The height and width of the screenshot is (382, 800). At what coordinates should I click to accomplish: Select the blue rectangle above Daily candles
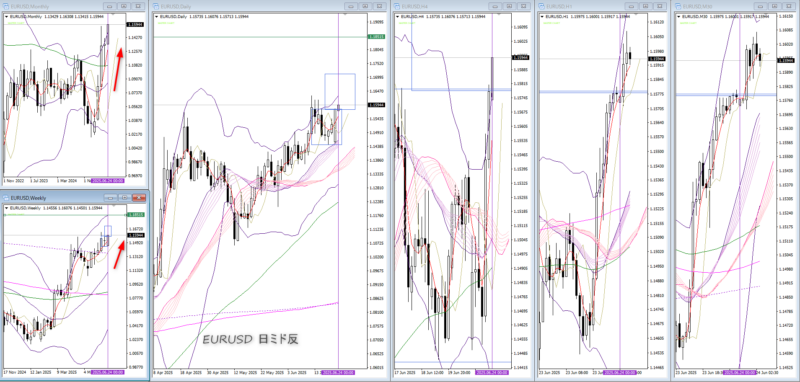pos(340,91)
